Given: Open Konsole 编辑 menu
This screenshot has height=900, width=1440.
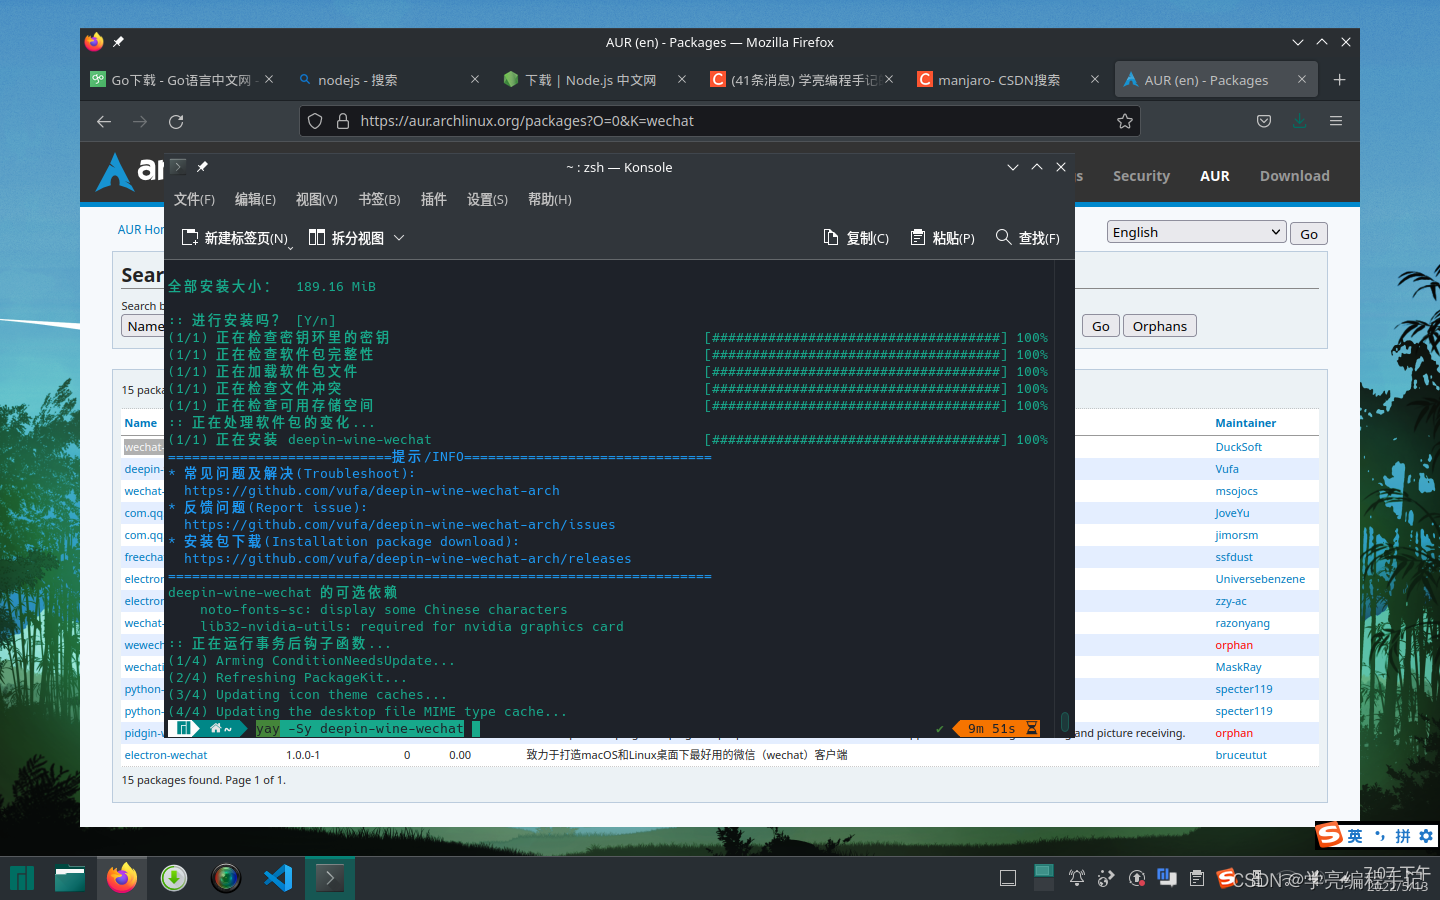Looking at the screenshot, I should click(x=255, y=200).
